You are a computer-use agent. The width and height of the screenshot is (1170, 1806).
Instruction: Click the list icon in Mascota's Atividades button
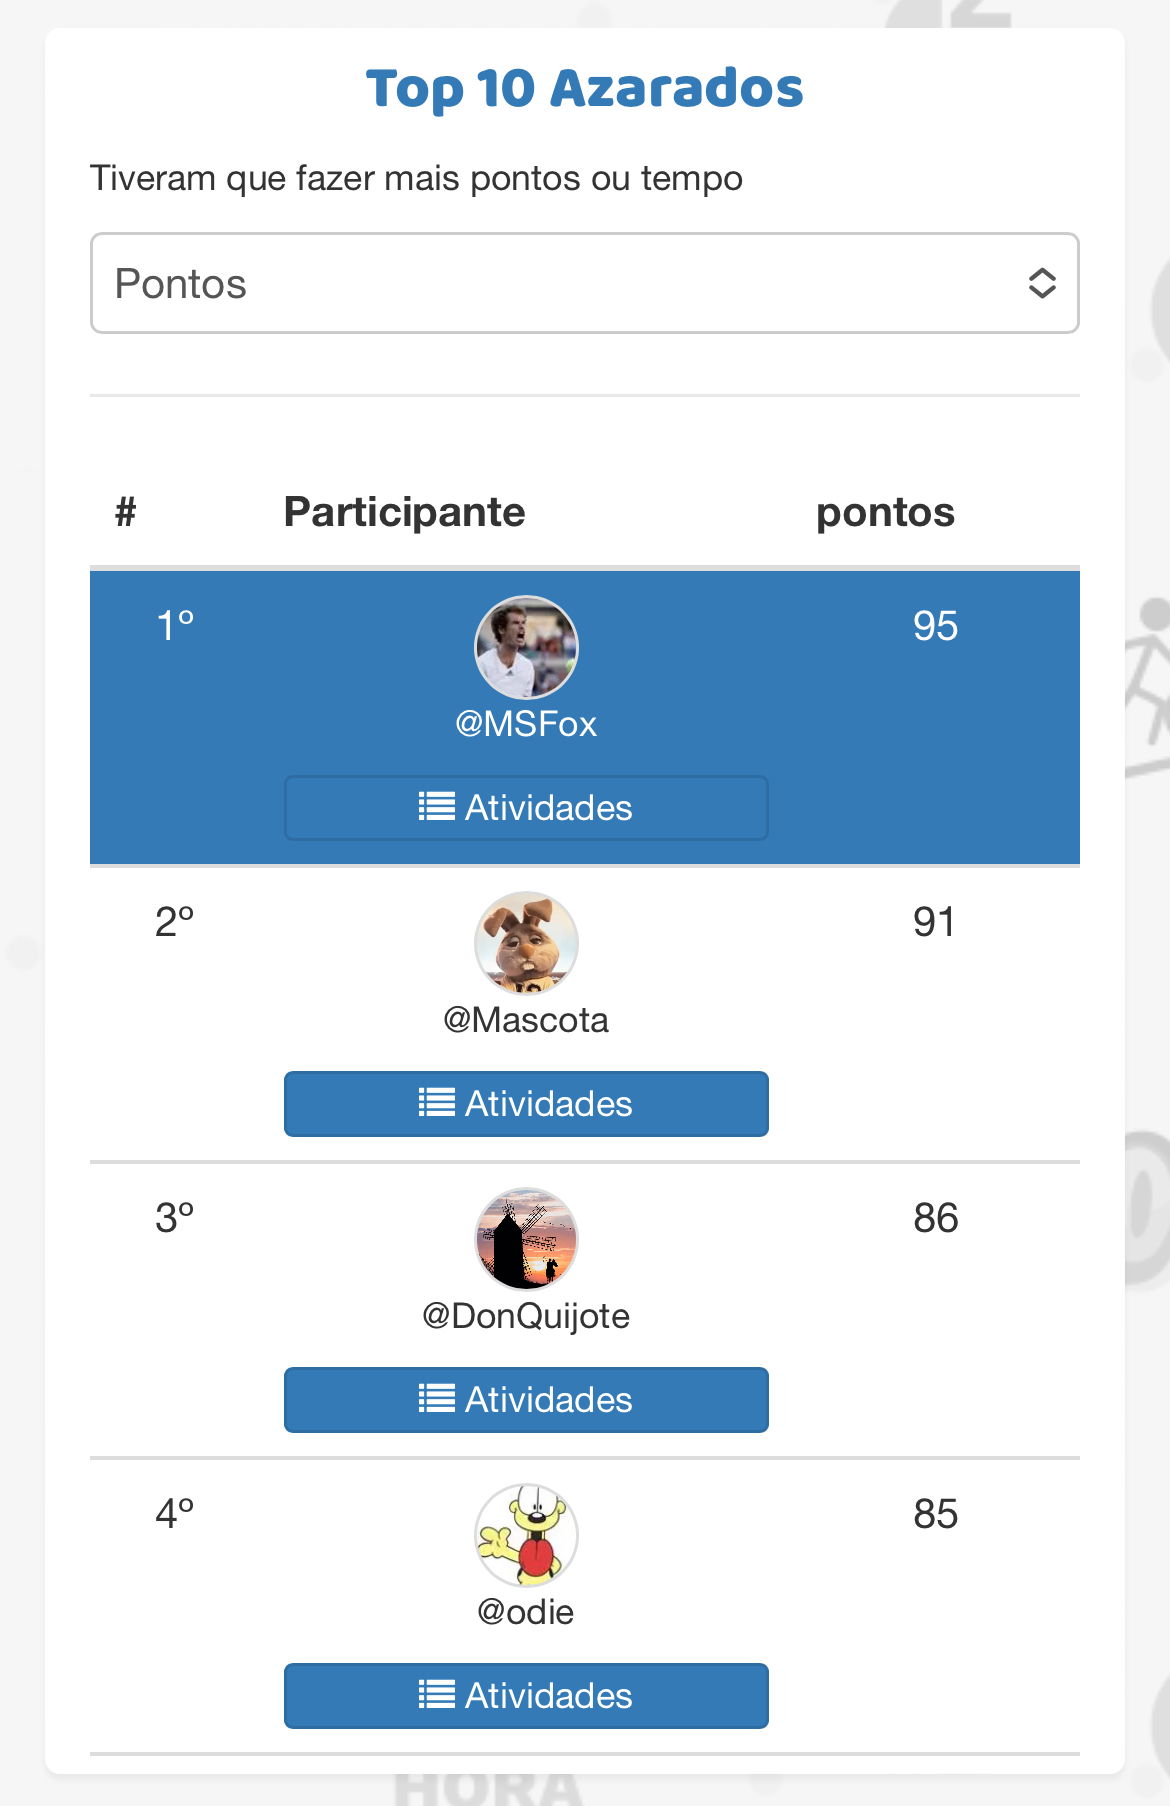coord(437,1103)
